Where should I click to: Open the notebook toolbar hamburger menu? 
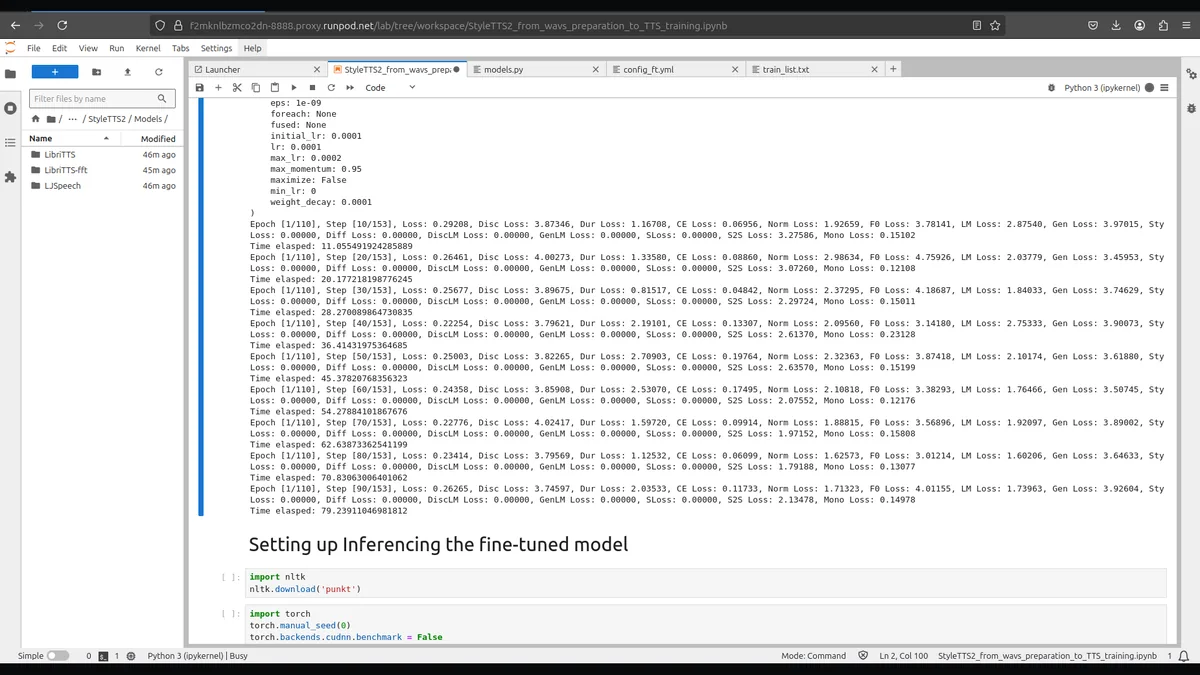pyautogui.click(x=1165, y=88)
